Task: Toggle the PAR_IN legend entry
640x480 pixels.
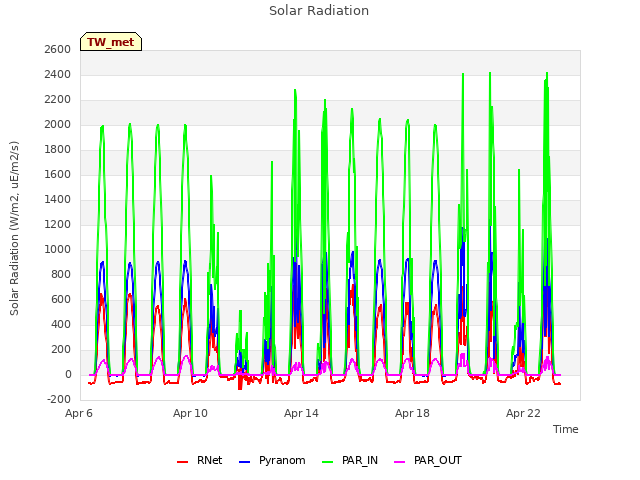Action: [x=350, y=460]
